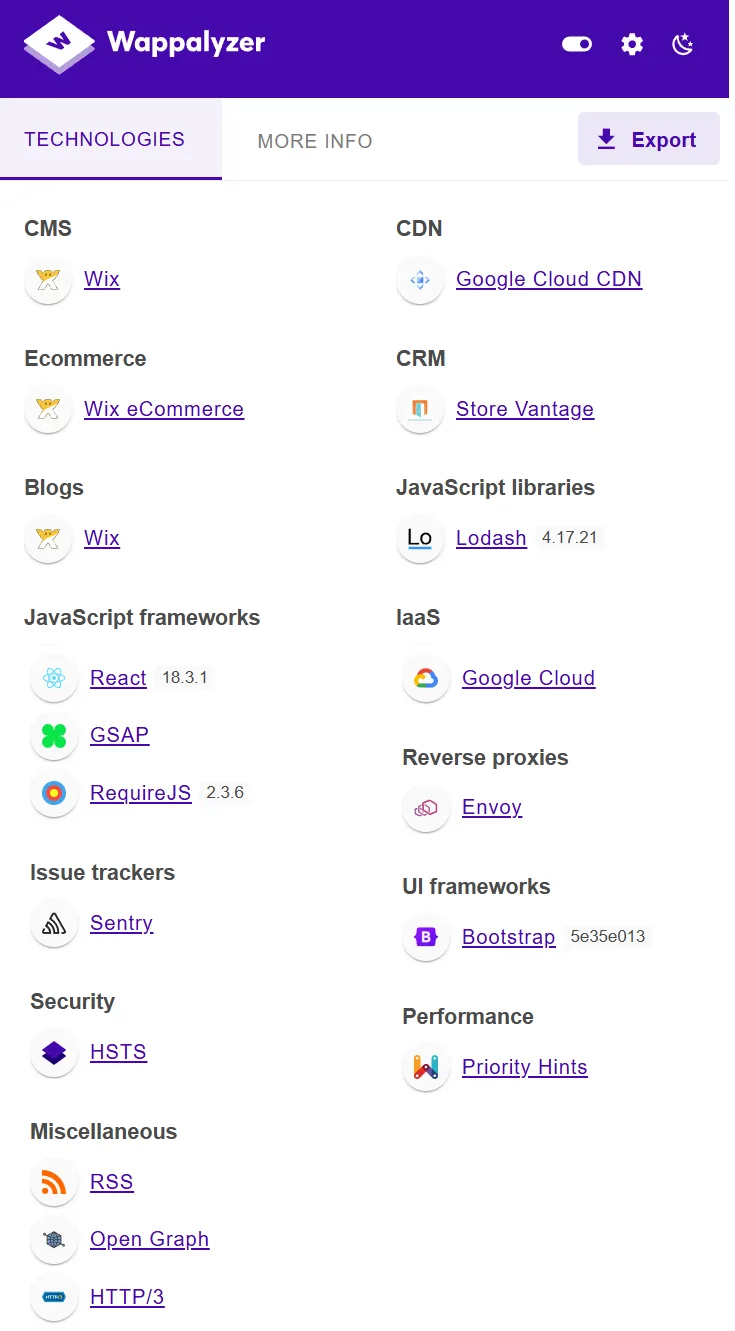
Task: Open the Priority Hints link
Action: pyautogui.click(x=525, y=1067)
